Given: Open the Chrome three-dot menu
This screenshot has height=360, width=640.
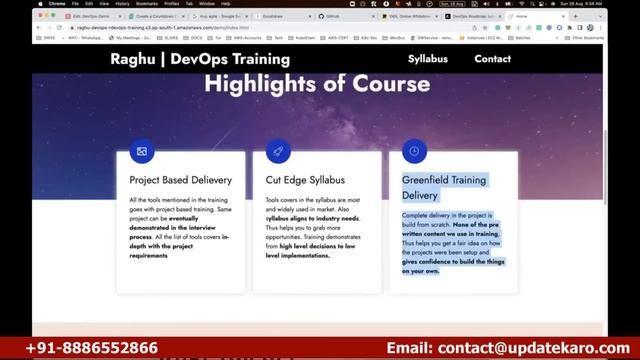Looking at the screenshot, I should point(600,28).
